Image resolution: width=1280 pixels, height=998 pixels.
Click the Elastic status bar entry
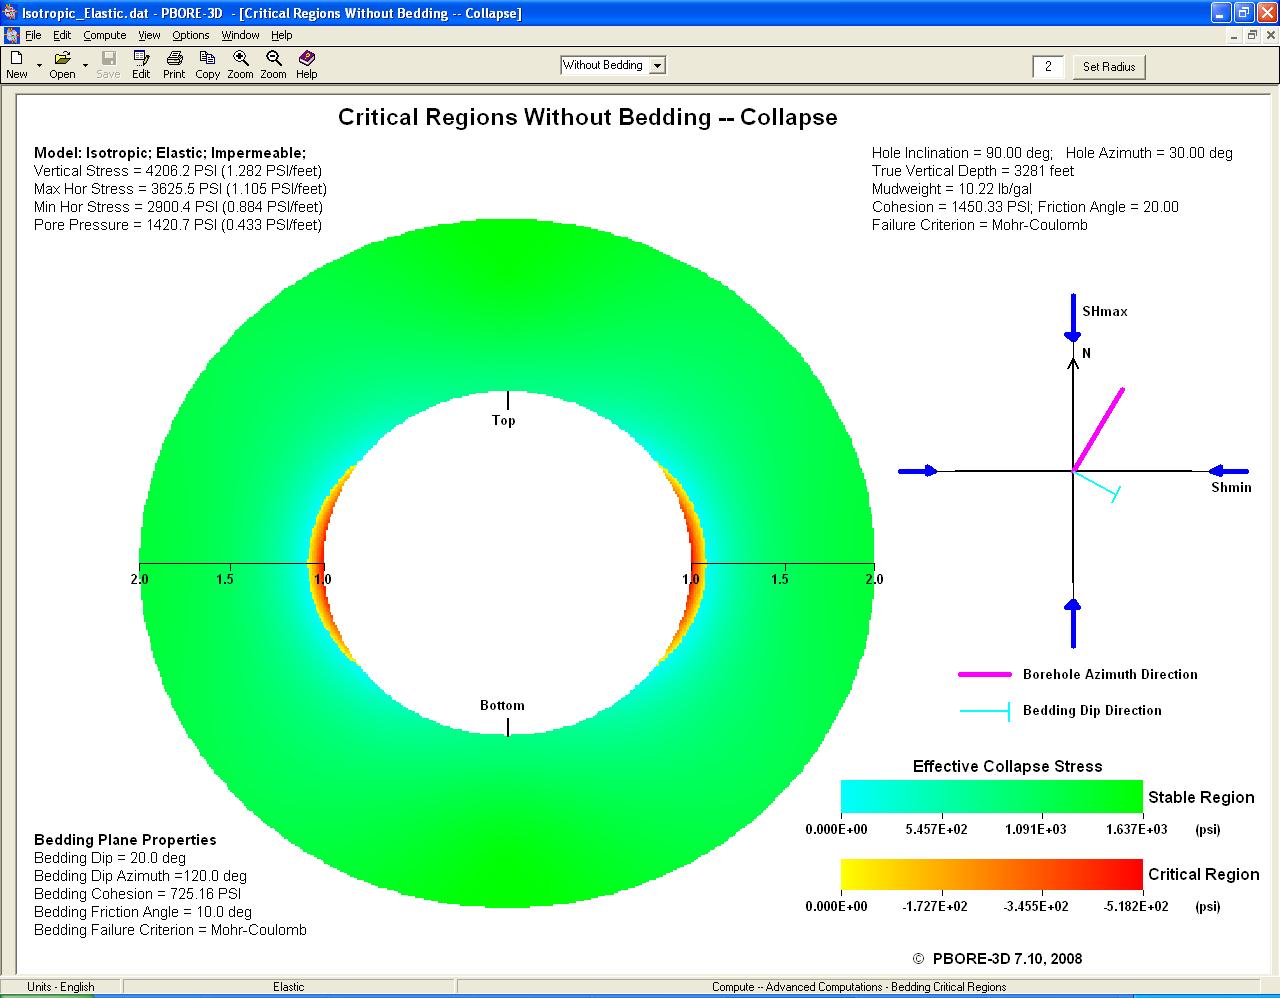pyautogui.click(x=288, y=987)
